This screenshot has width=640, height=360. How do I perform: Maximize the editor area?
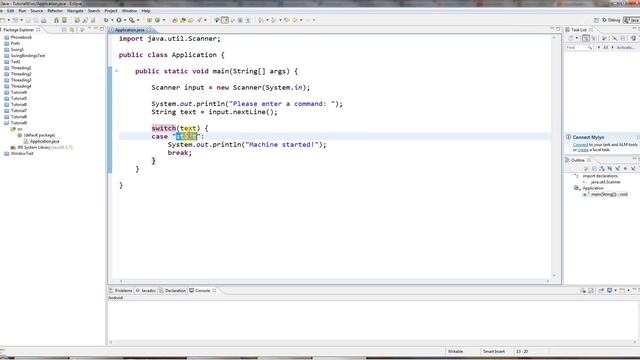coord(558,29)
